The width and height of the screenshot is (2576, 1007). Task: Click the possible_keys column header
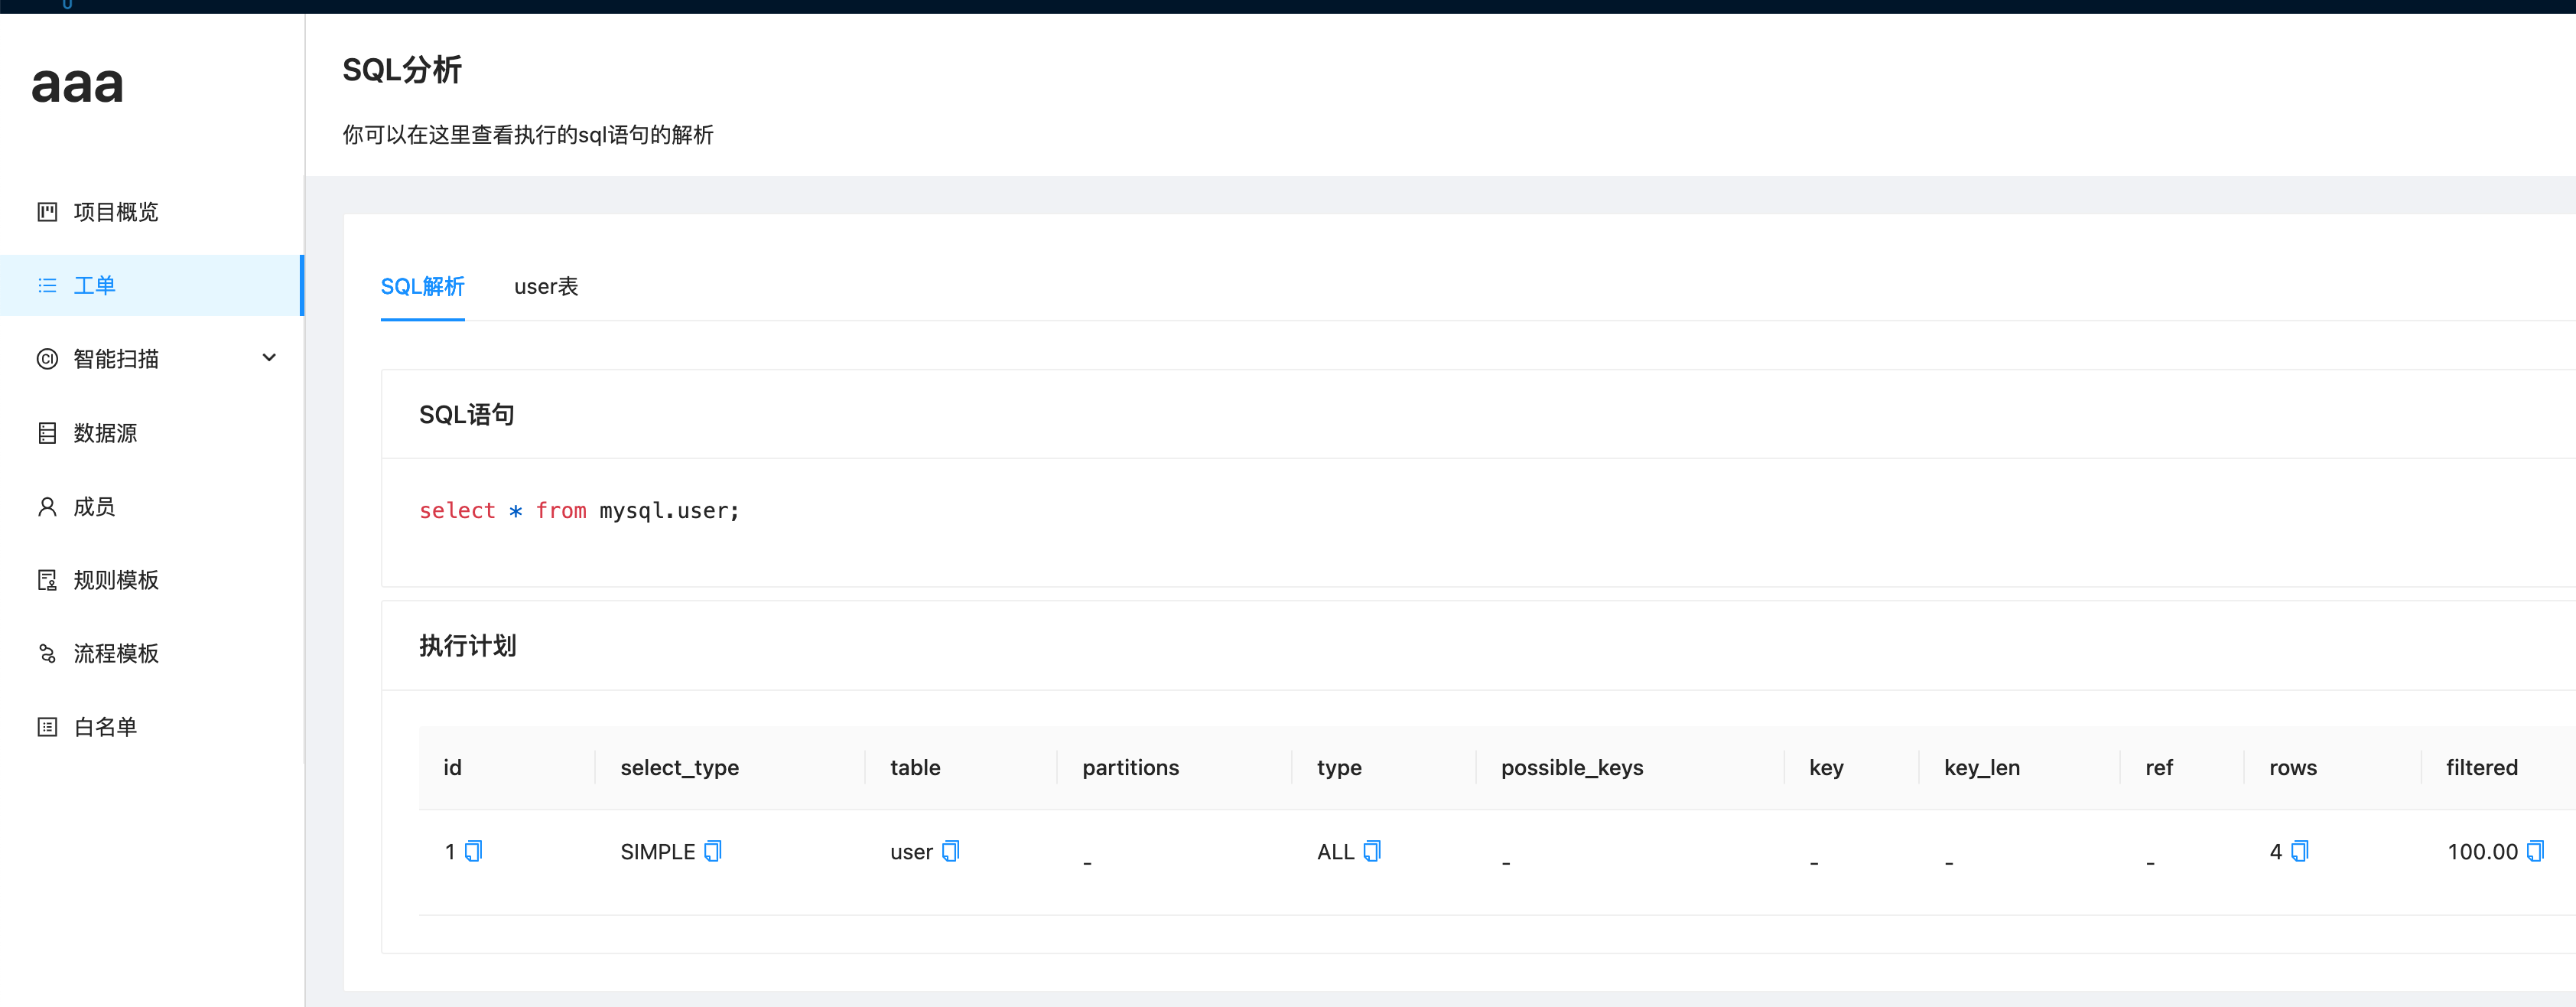point(1572,768)
